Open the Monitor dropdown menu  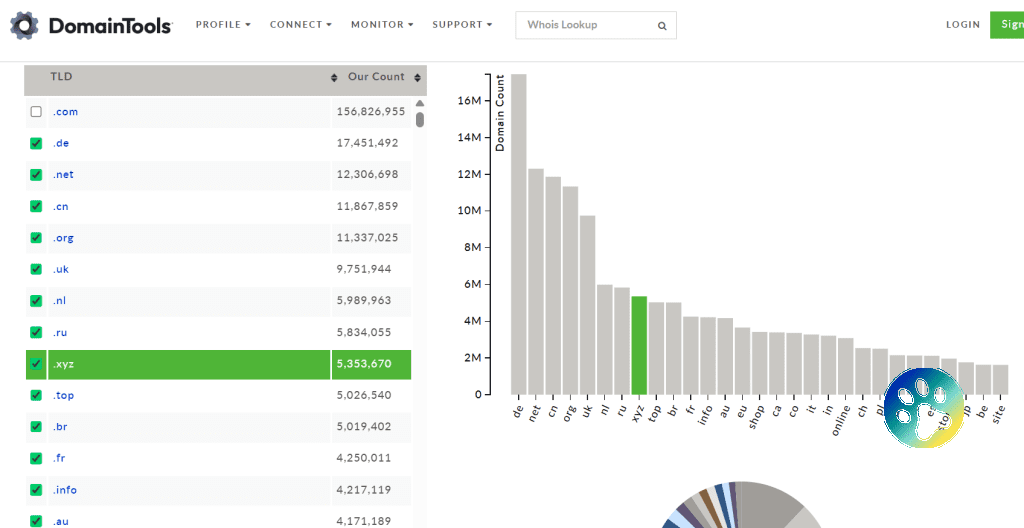[381, 25]
